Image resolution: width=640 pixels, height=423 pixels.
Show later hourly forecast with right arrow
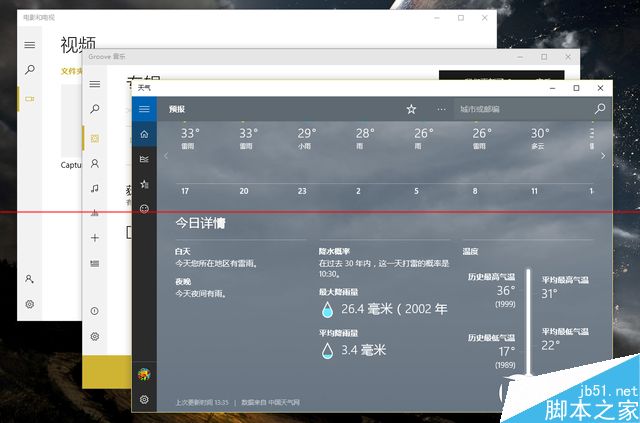[603, 156]
